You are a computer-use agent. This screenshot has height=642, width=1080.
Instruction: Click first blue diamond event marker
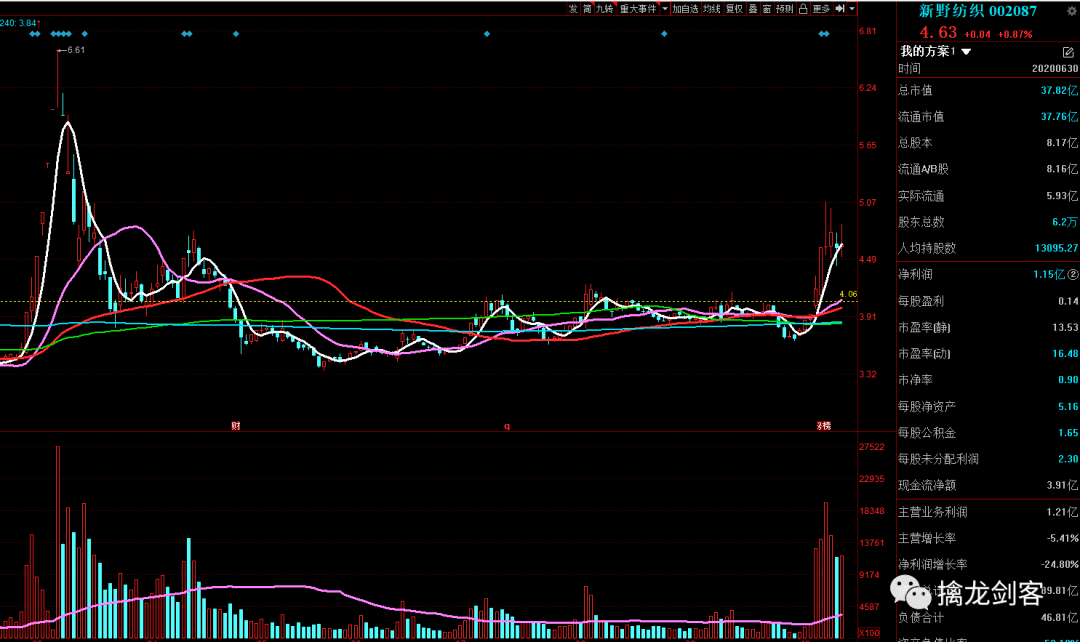(33, 34)
